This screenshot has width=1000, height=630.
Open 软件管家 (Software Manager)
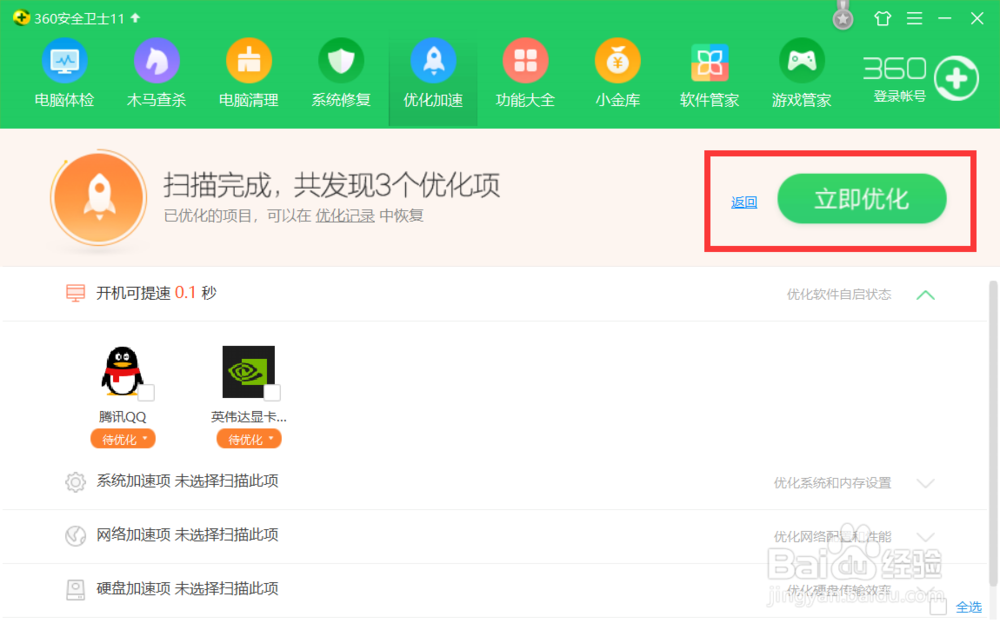[x=709, y=72]
